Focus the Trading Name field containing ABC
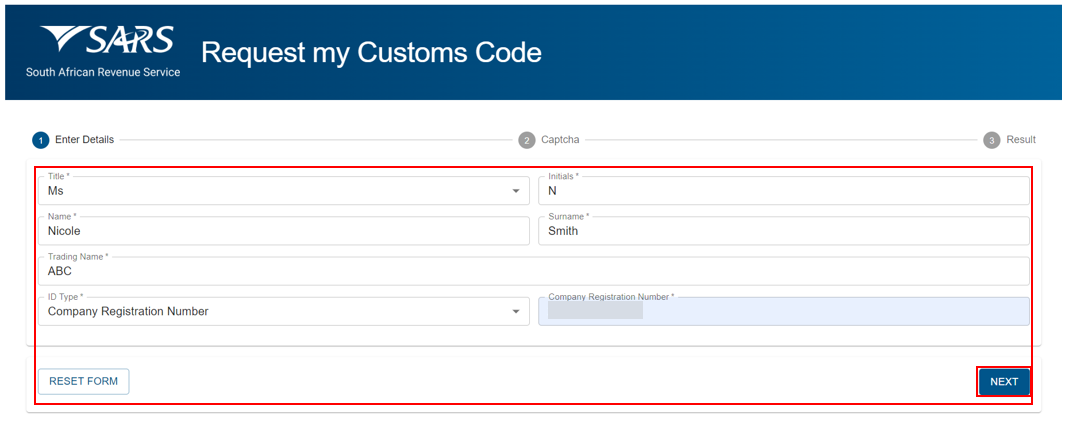This screenshot has width=1066, height=422. (534, 271)
